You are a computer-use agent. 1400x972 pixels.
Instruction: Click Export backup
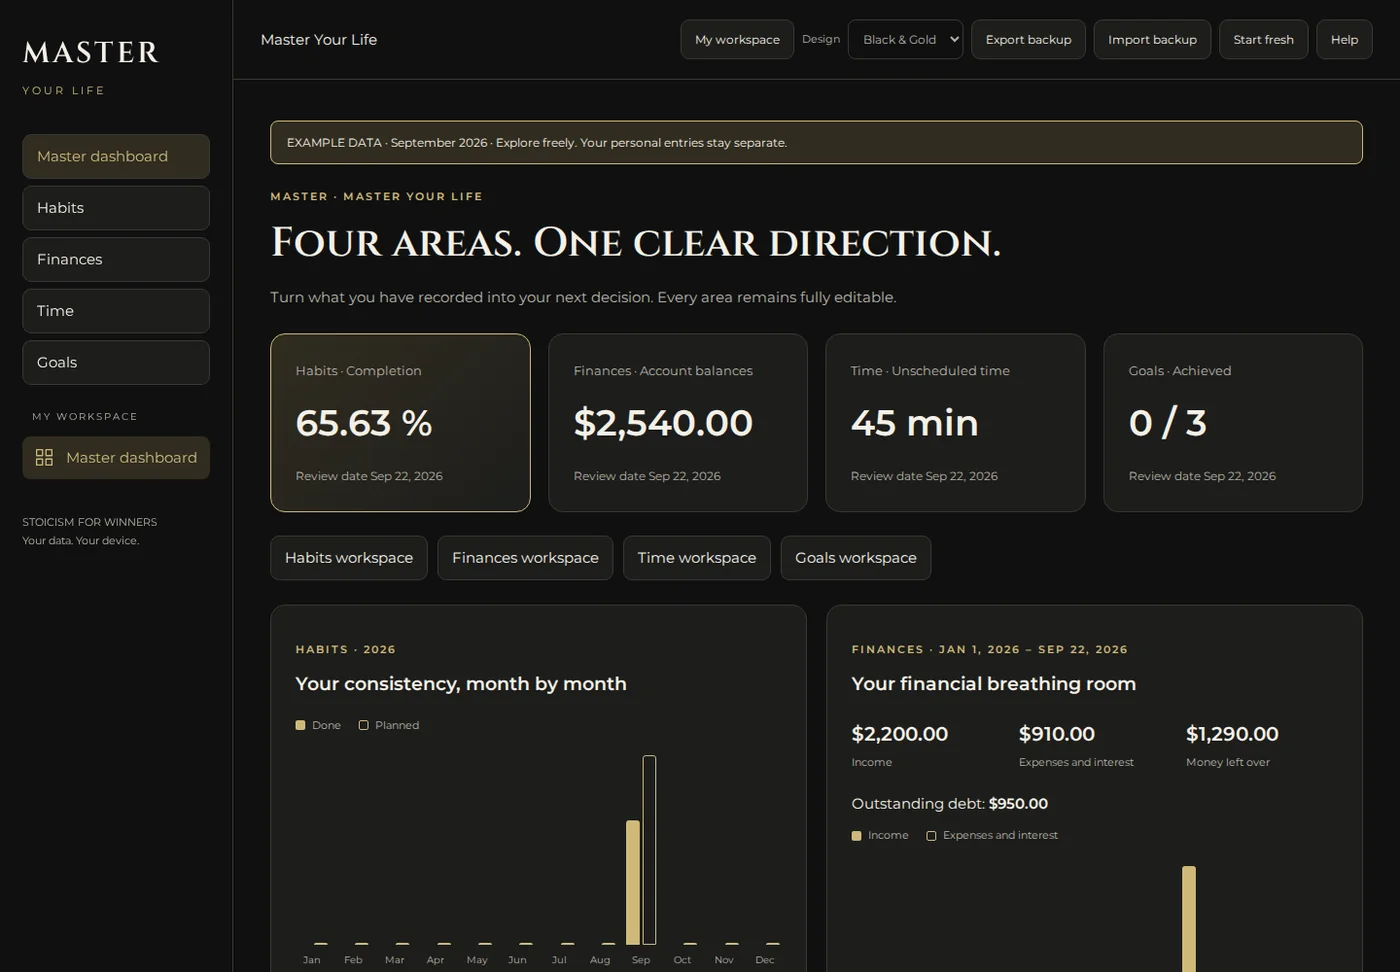(1028, 40)
